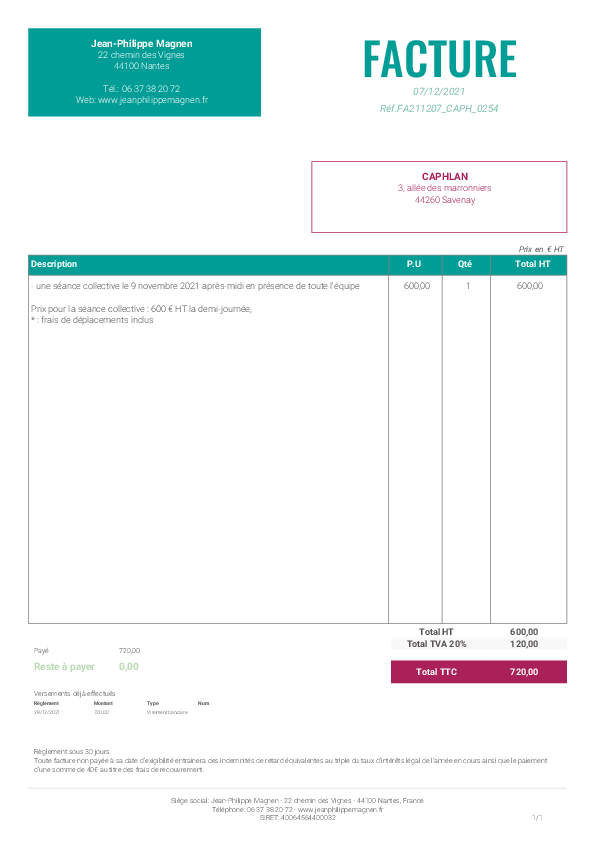
Task: Click the P.U column header
Action: [413, 264]
